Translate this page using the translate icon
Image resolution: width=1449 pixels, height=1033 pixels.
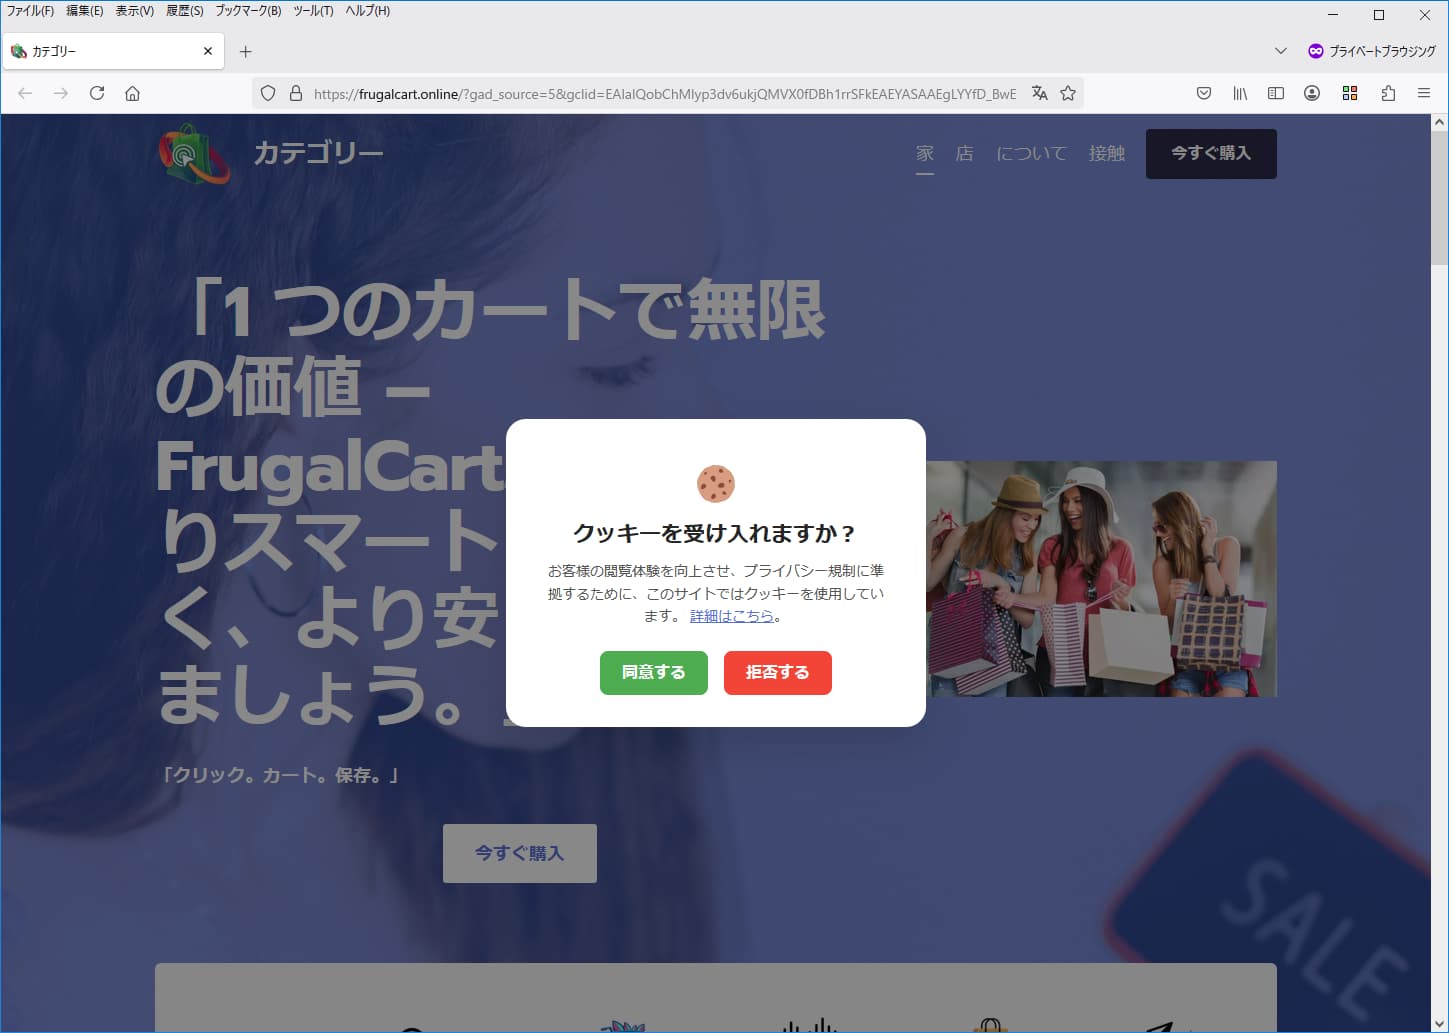pyautogui.click(x=1040, y=93)
